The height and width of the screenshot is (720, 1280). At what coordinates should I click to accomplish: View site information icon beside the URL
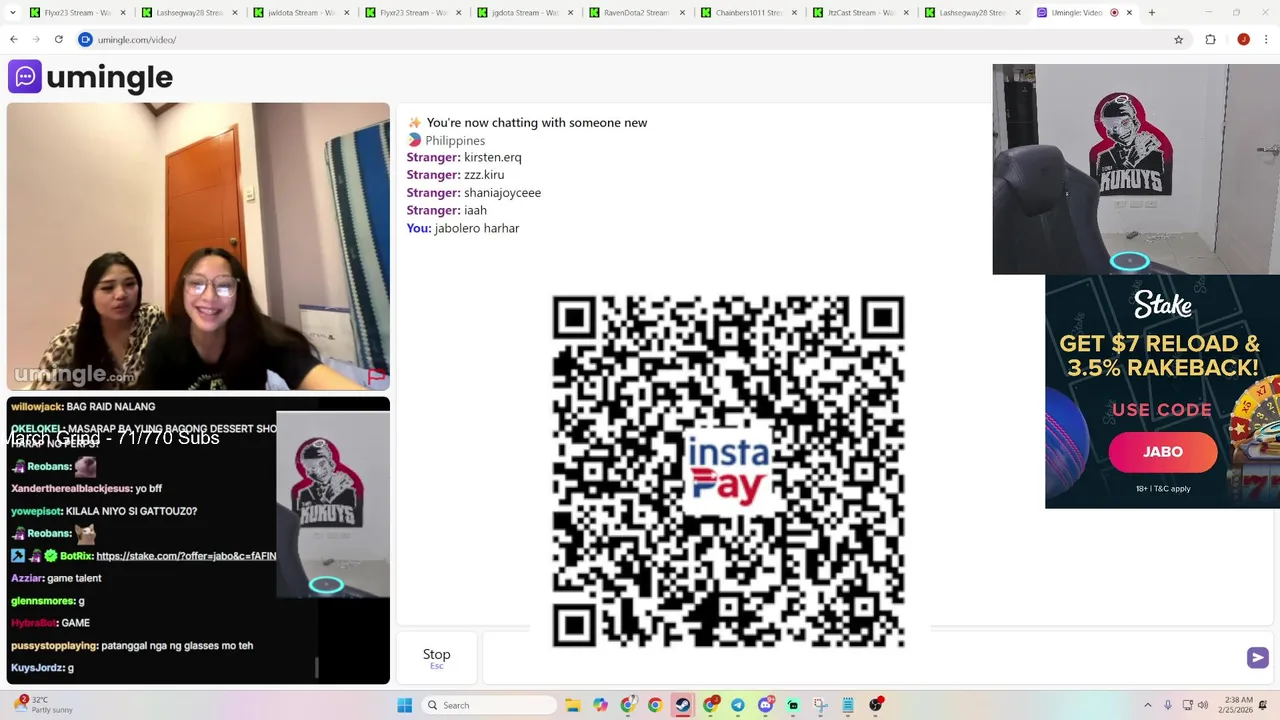[x=85, y=40]
